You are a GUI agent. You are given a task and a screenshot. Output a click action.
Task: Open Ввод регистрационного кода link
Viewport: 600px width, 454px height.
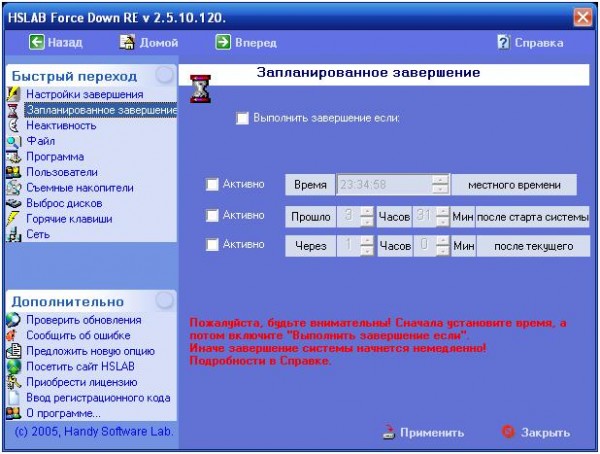(98, 398)
